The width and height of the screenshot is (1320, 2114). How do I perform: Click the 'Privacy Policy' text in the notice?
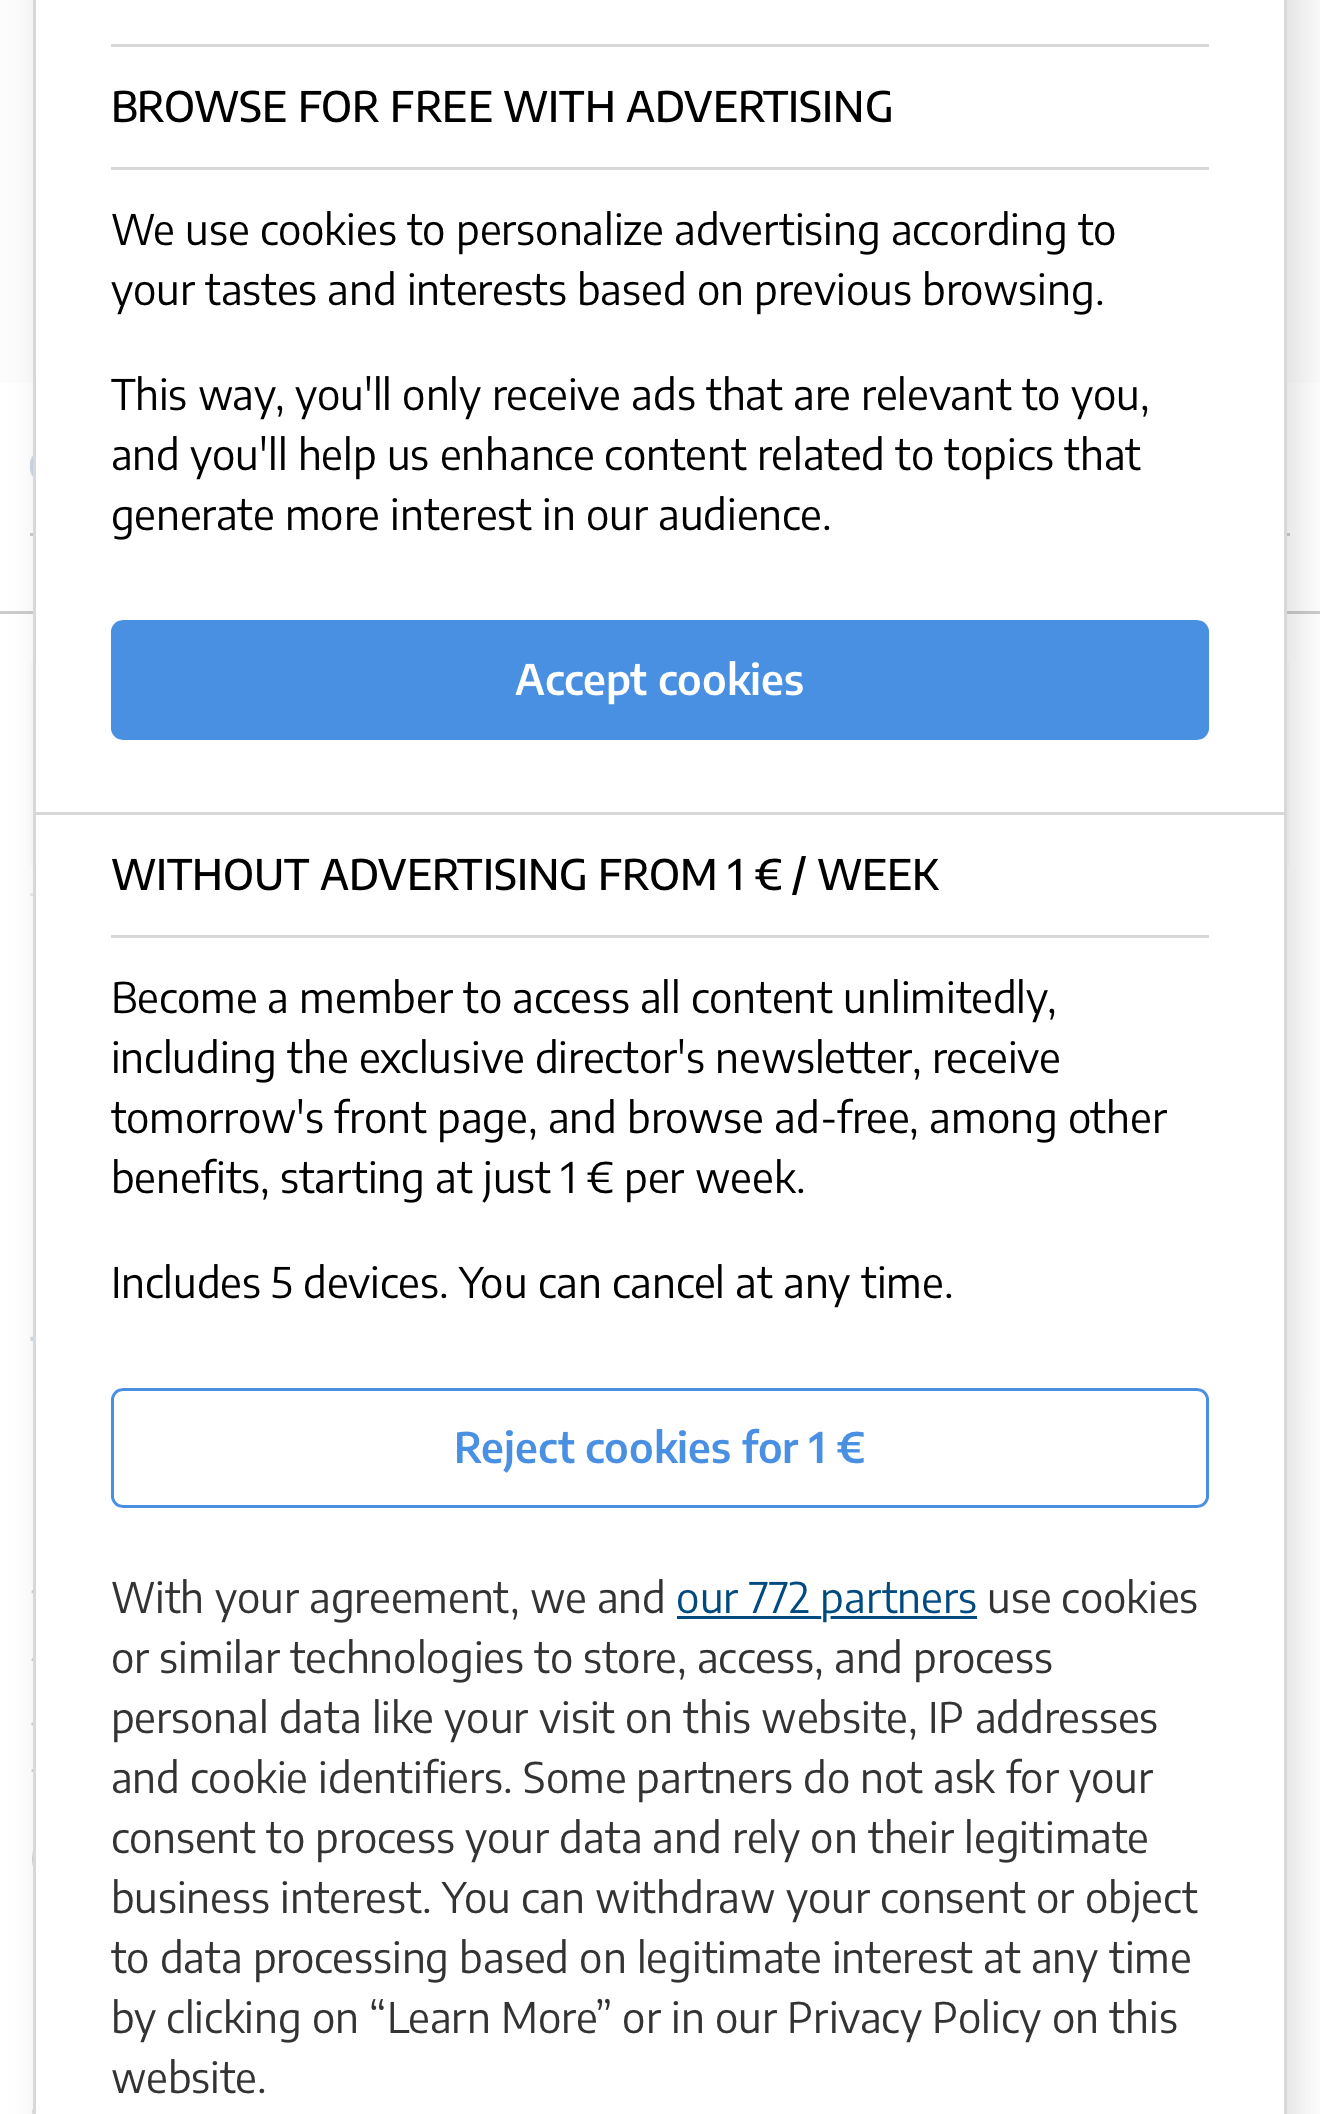(x=913, y=2018)
